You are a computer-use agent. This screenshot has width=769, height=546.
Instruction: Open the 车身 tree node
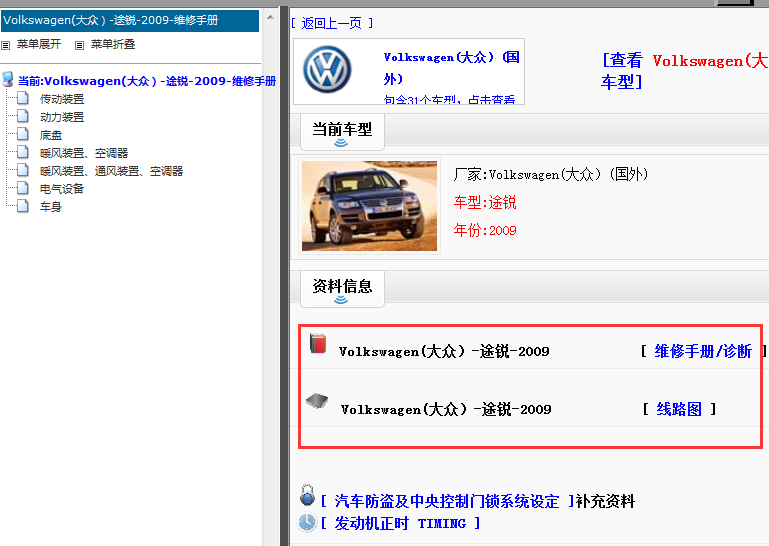pyautogui.click(x=51, y=207)
